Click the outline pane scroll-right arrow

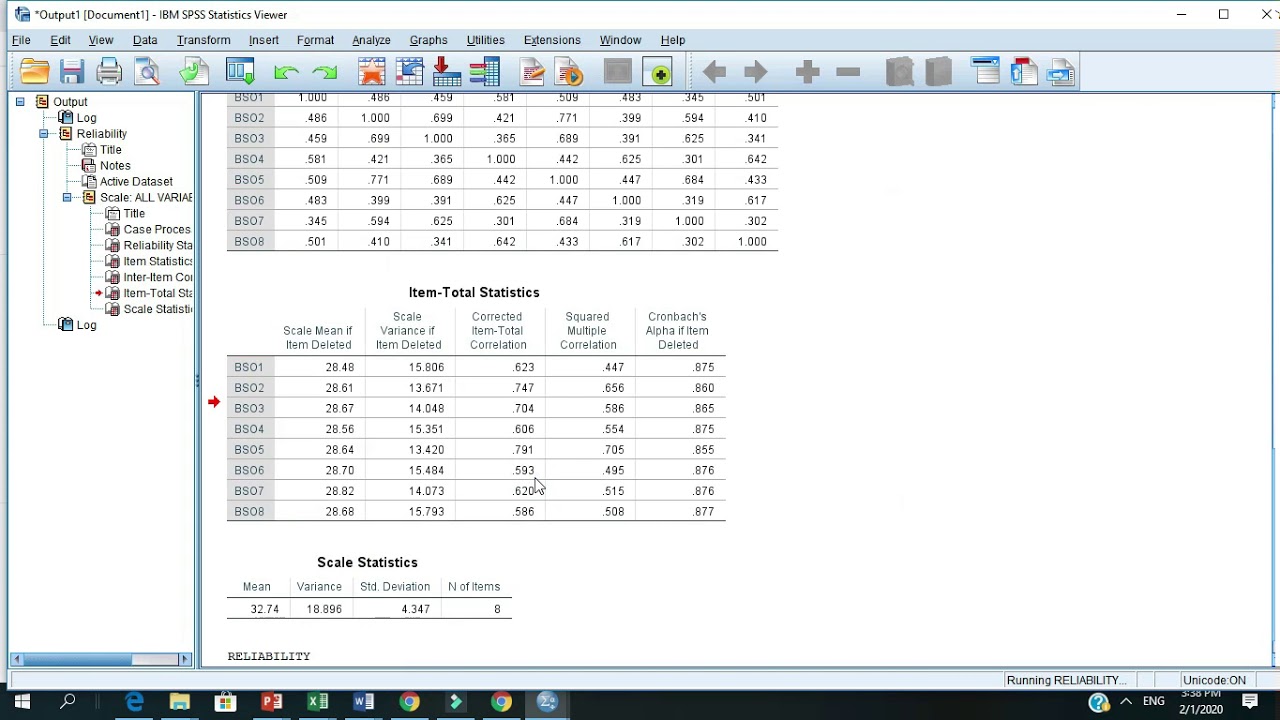185,659
